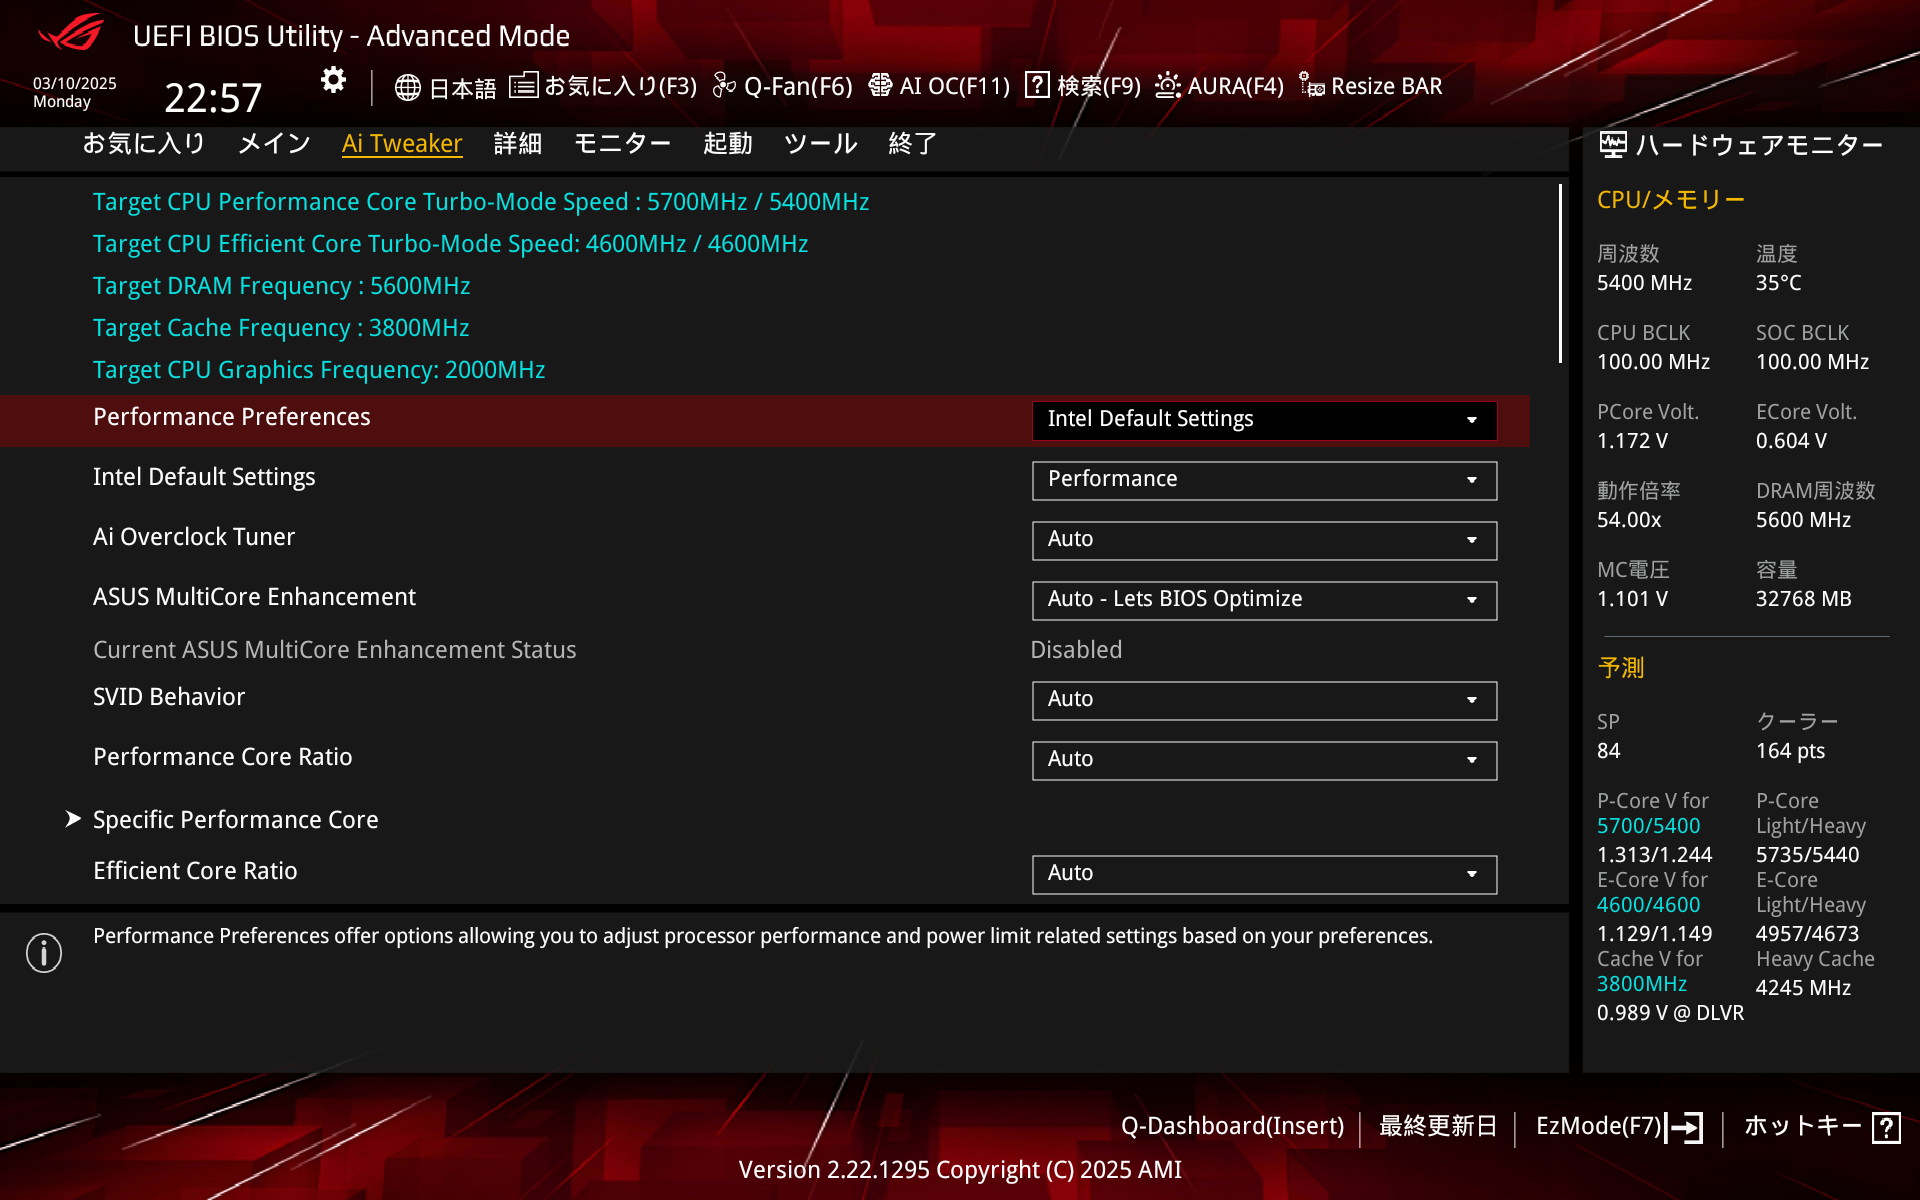Switch to the 詳細 tab
This screenshot has height=1200, width=1920.
tap(518, 144)
